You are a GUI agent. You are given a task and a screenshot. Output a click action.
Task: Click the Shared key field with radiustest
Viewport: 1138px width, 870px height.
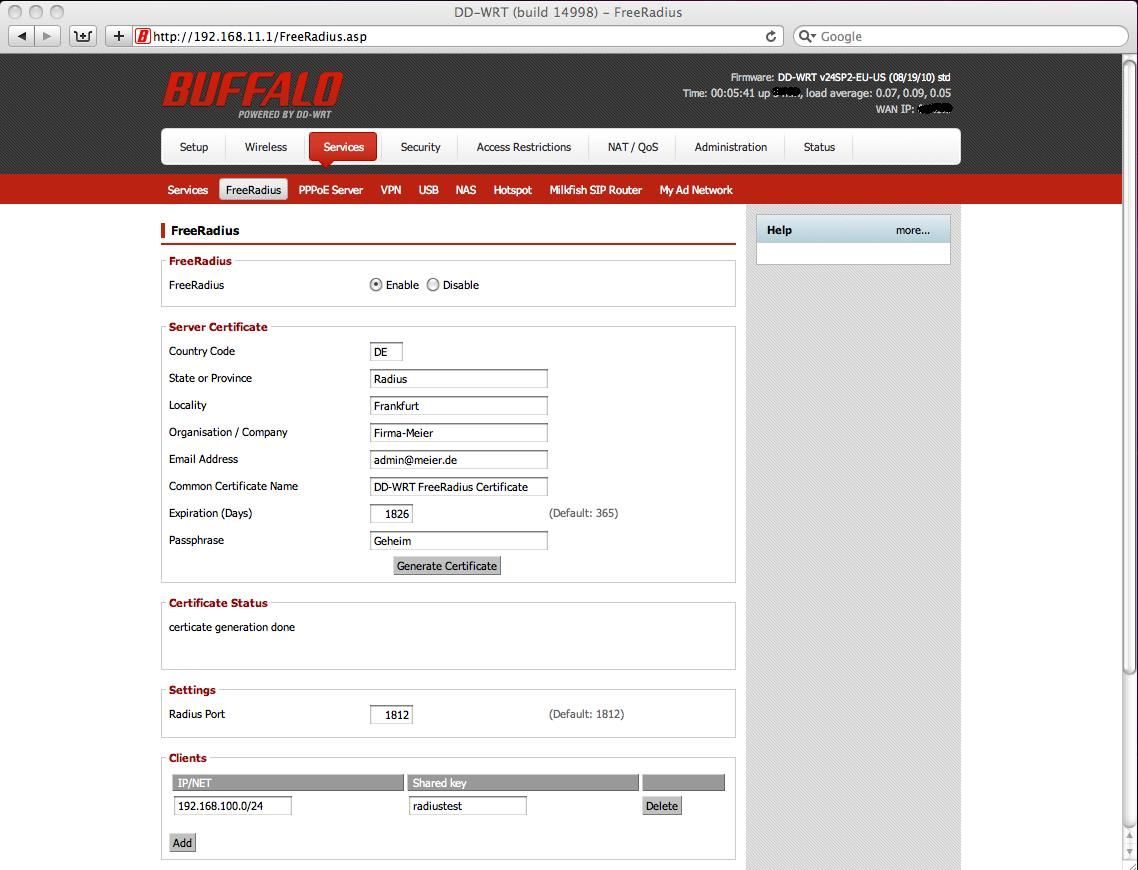(467, 805)
